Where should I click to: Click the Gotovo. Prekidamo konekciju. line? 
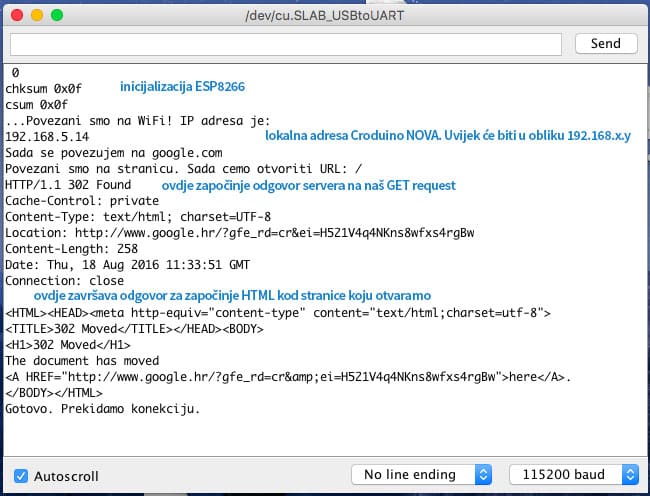tap(103, 409)
